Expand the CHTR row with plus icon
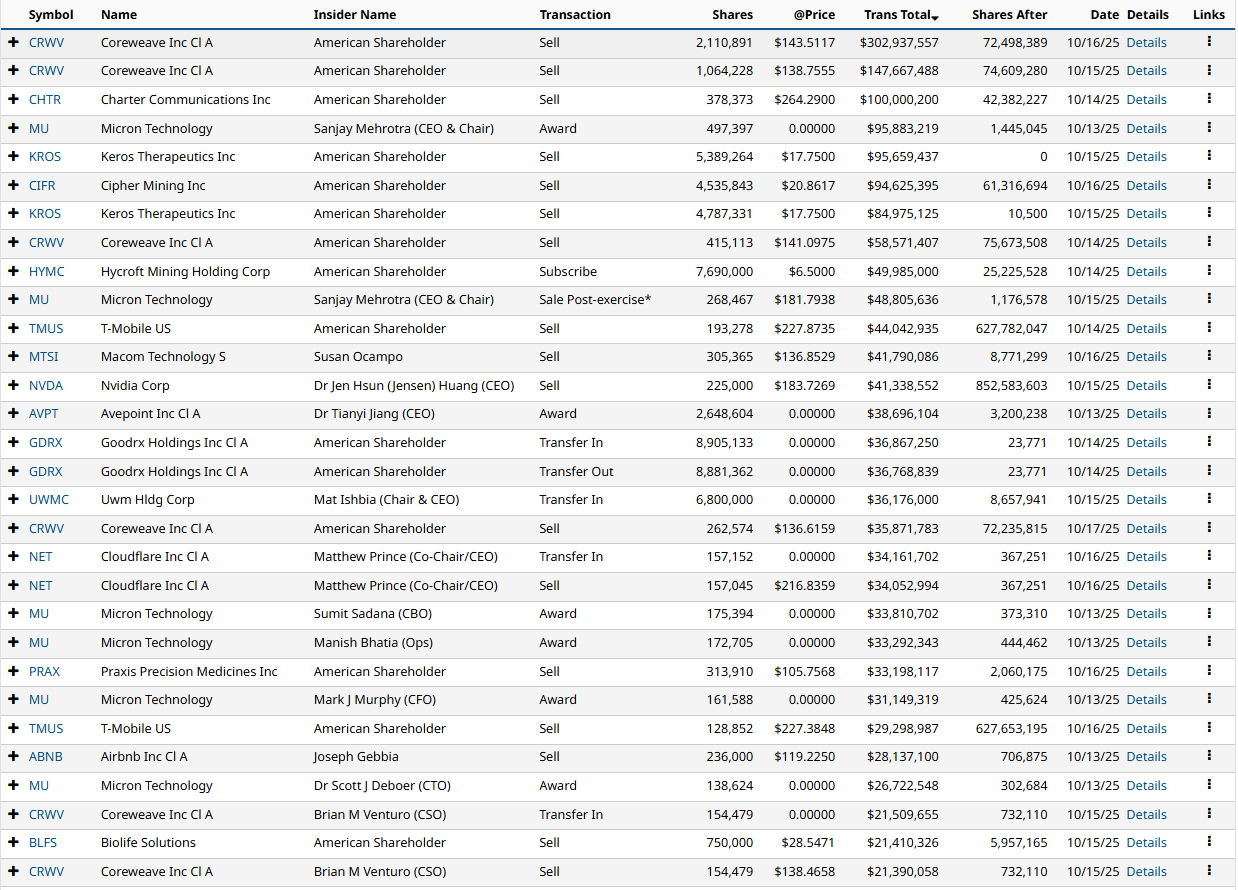Image resolution: width=1238 pixels, height=890 pixels. coord(13,99)
